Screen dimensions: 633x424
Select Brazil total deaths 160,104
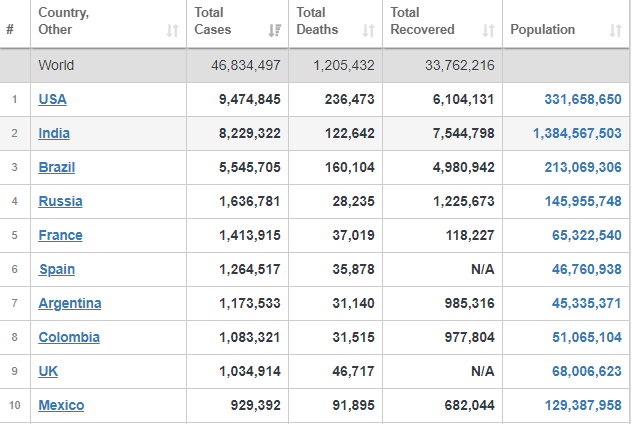[350, 167]
